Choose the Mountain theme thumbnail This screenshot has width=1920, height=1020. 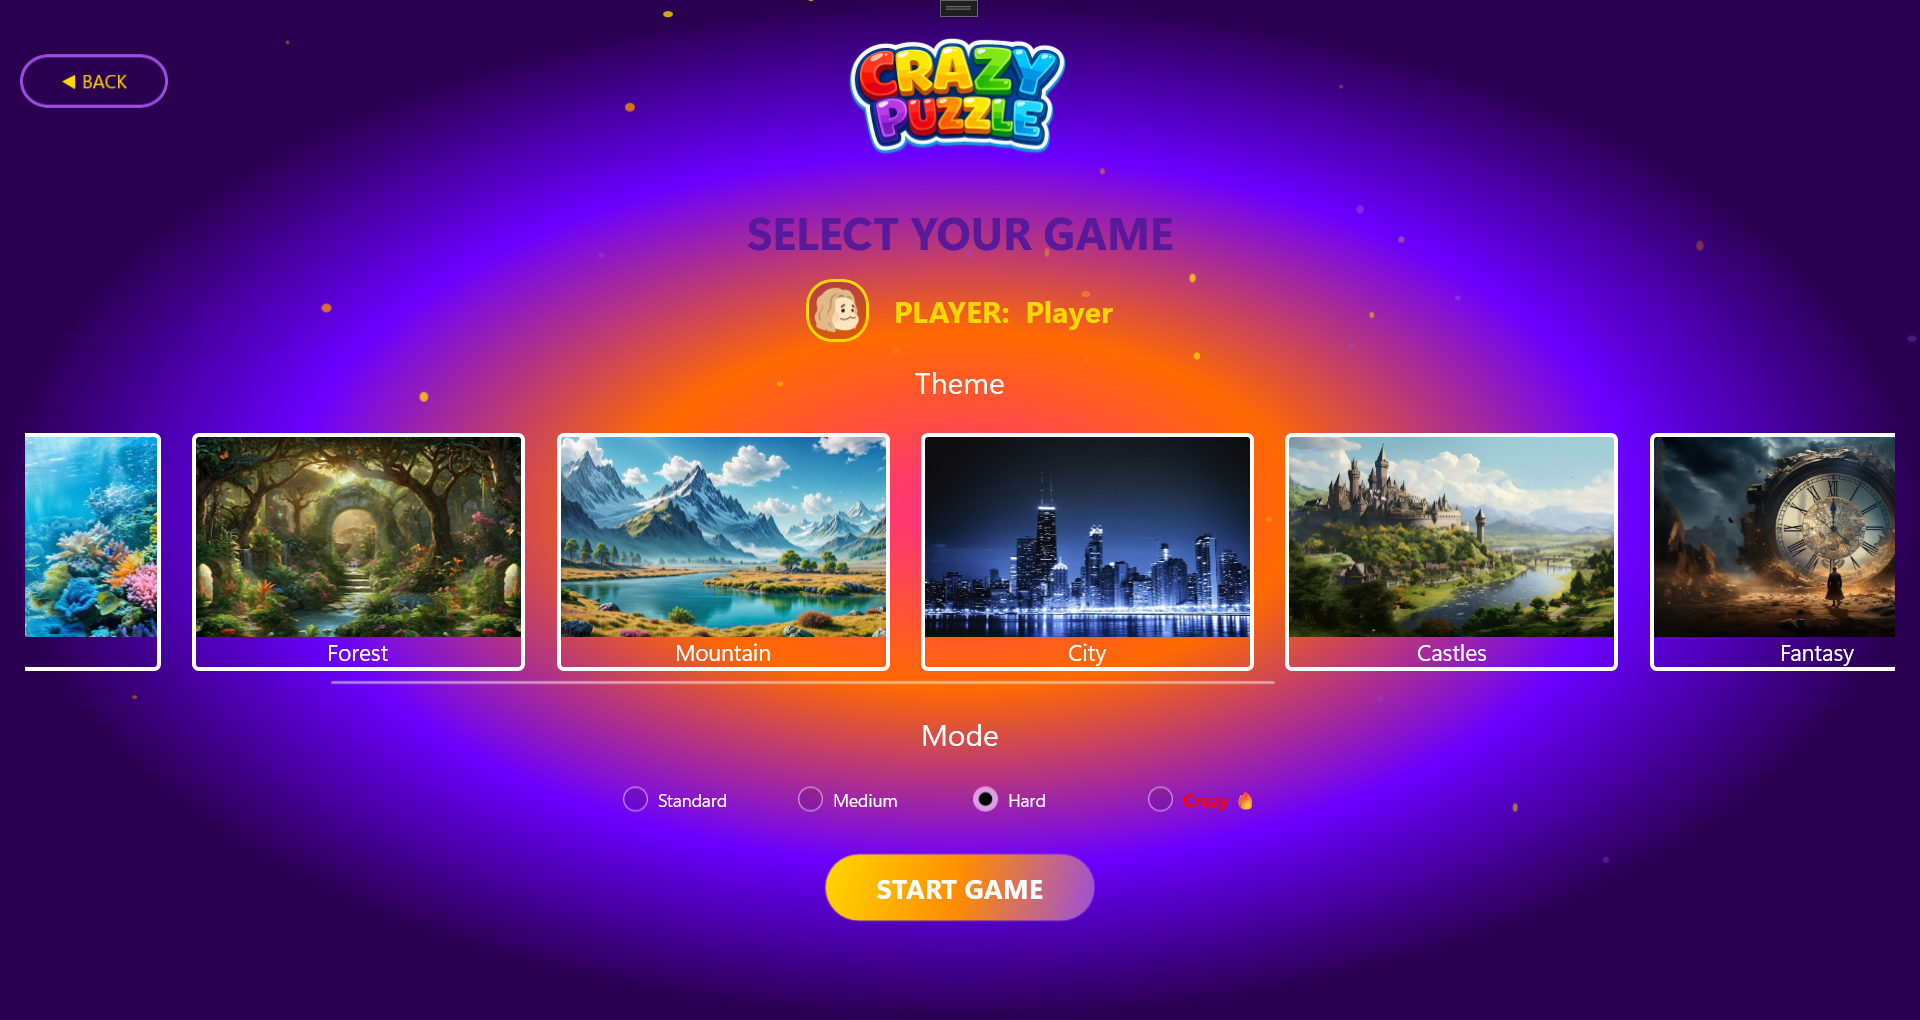(723, 552)
